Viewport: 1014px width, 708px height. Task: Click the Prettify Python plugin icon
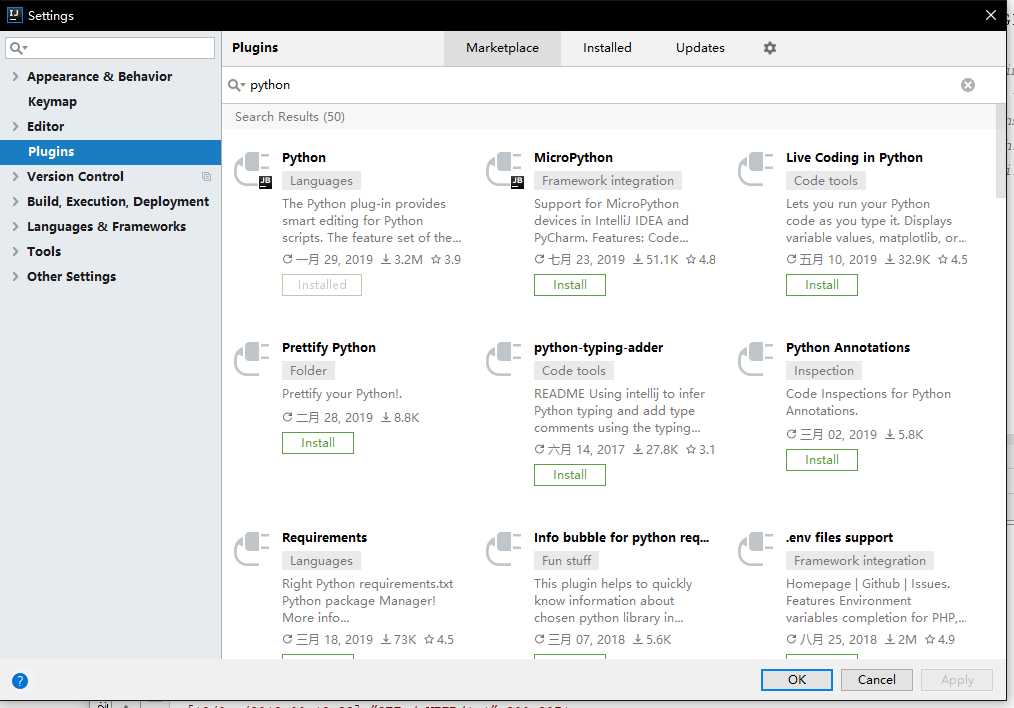[252, 359]
